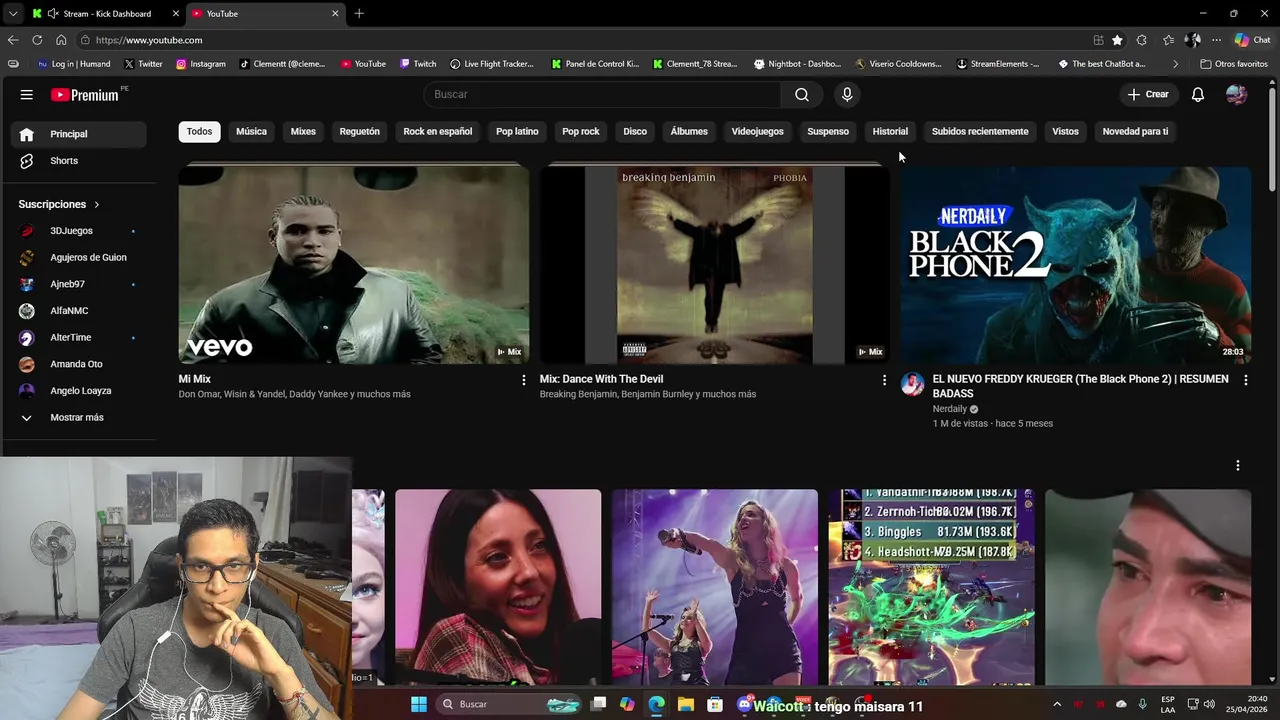Open the notifications bell
Screen dimensions: 1280x720
pyautogui.click(x=1198, y=94)
